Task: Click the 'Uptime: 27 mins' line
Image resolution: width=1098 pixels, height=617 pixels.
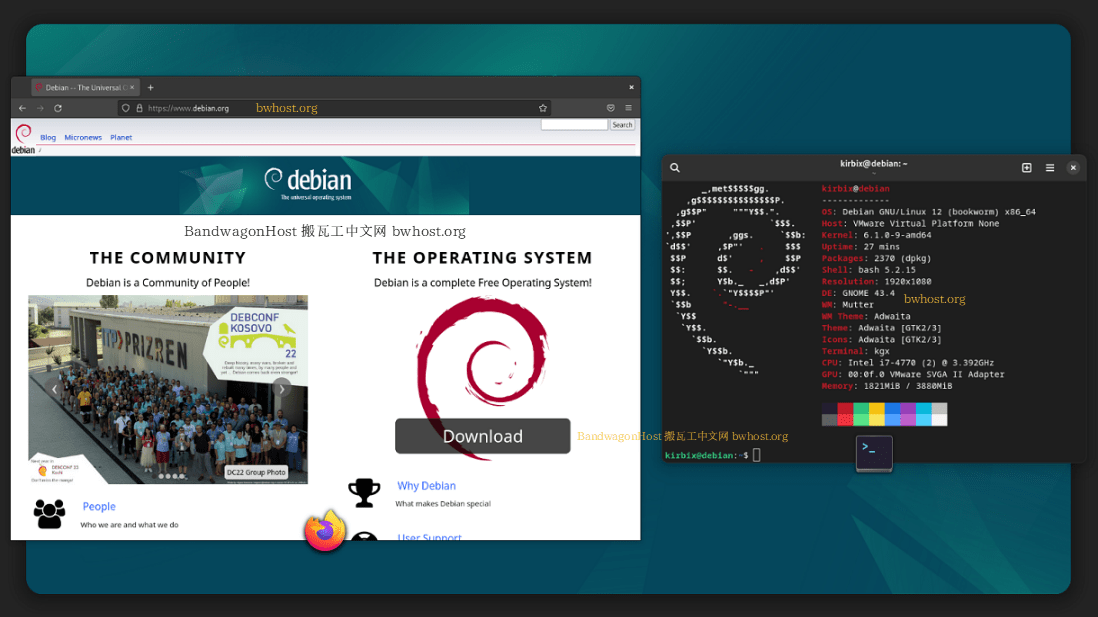Action: (861, 247)
